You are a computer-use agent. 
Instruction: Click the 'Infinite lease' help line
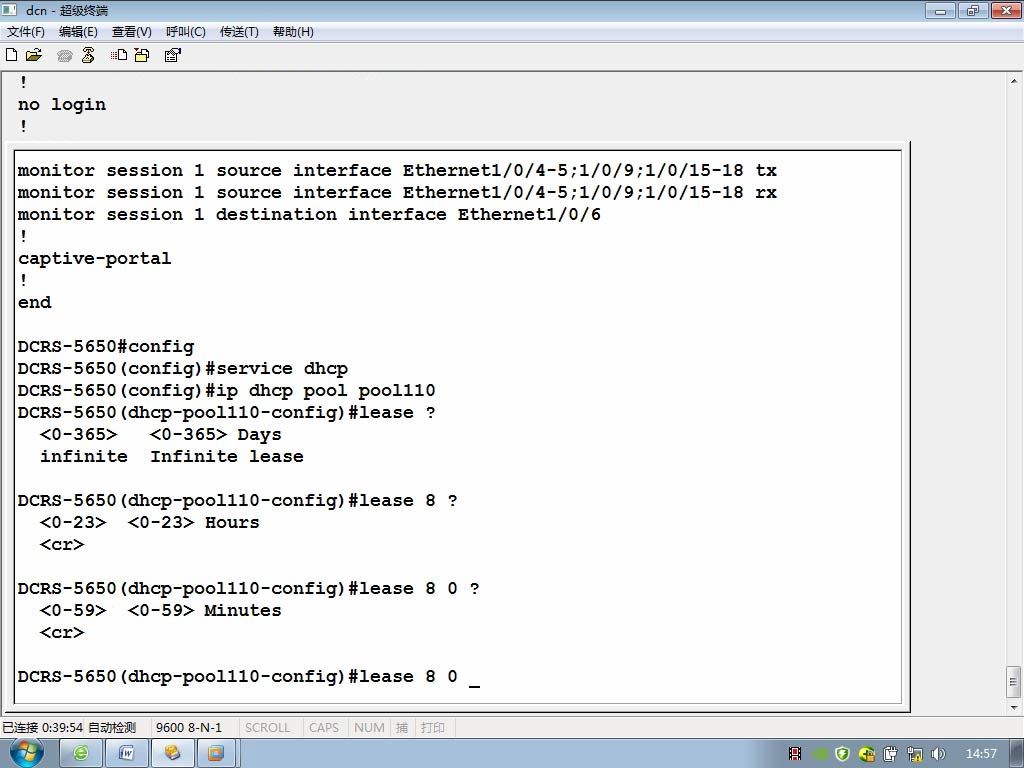coord(172,456)
